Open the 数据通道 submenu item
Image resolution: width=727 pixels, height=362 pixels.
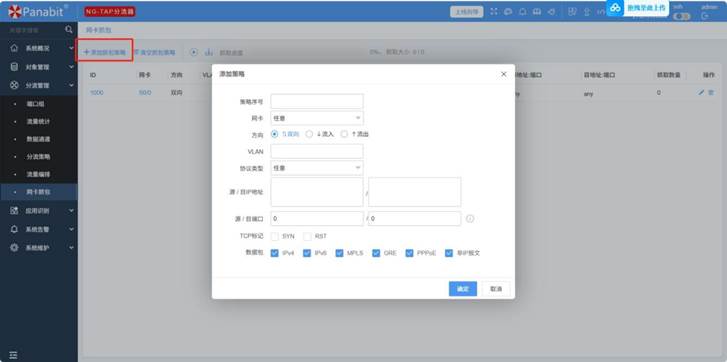(x=39, y=139)
